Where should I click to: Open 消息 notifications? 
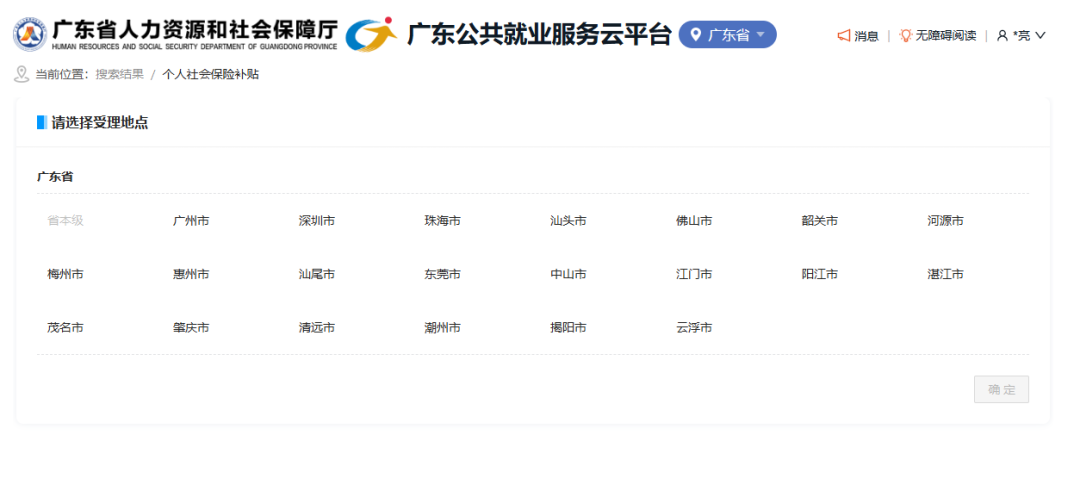858,36
